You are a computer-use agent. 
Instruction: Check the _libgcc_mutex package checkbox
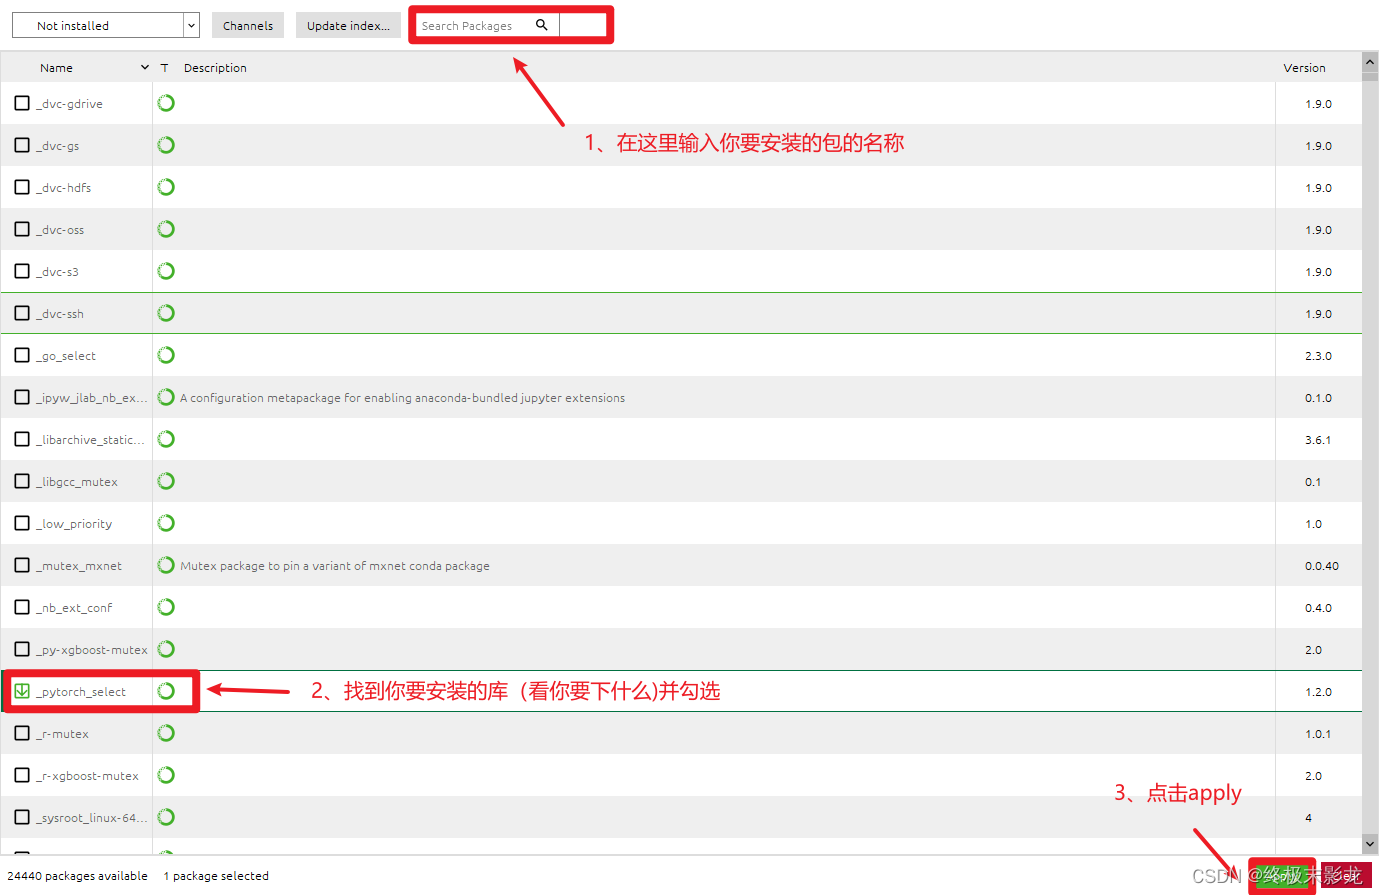click(22, 481)
